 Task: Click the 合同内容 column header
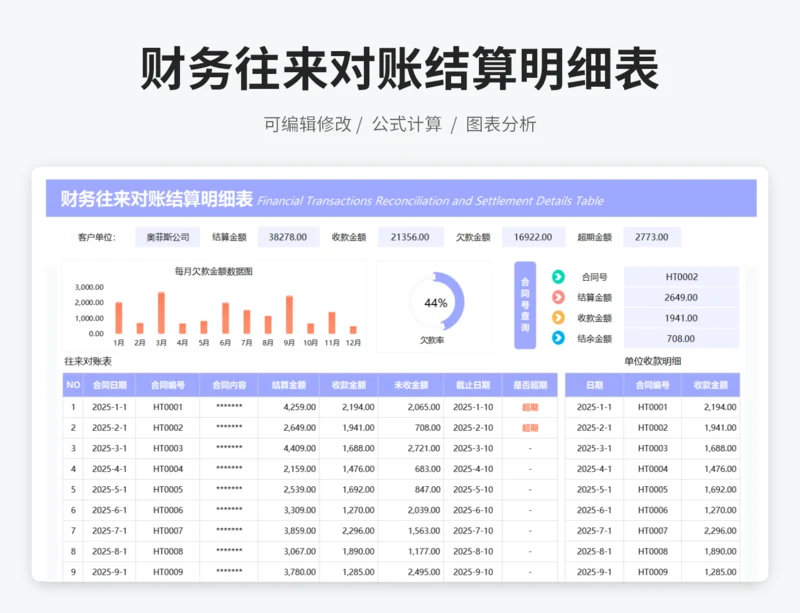(x=229, y=385)
